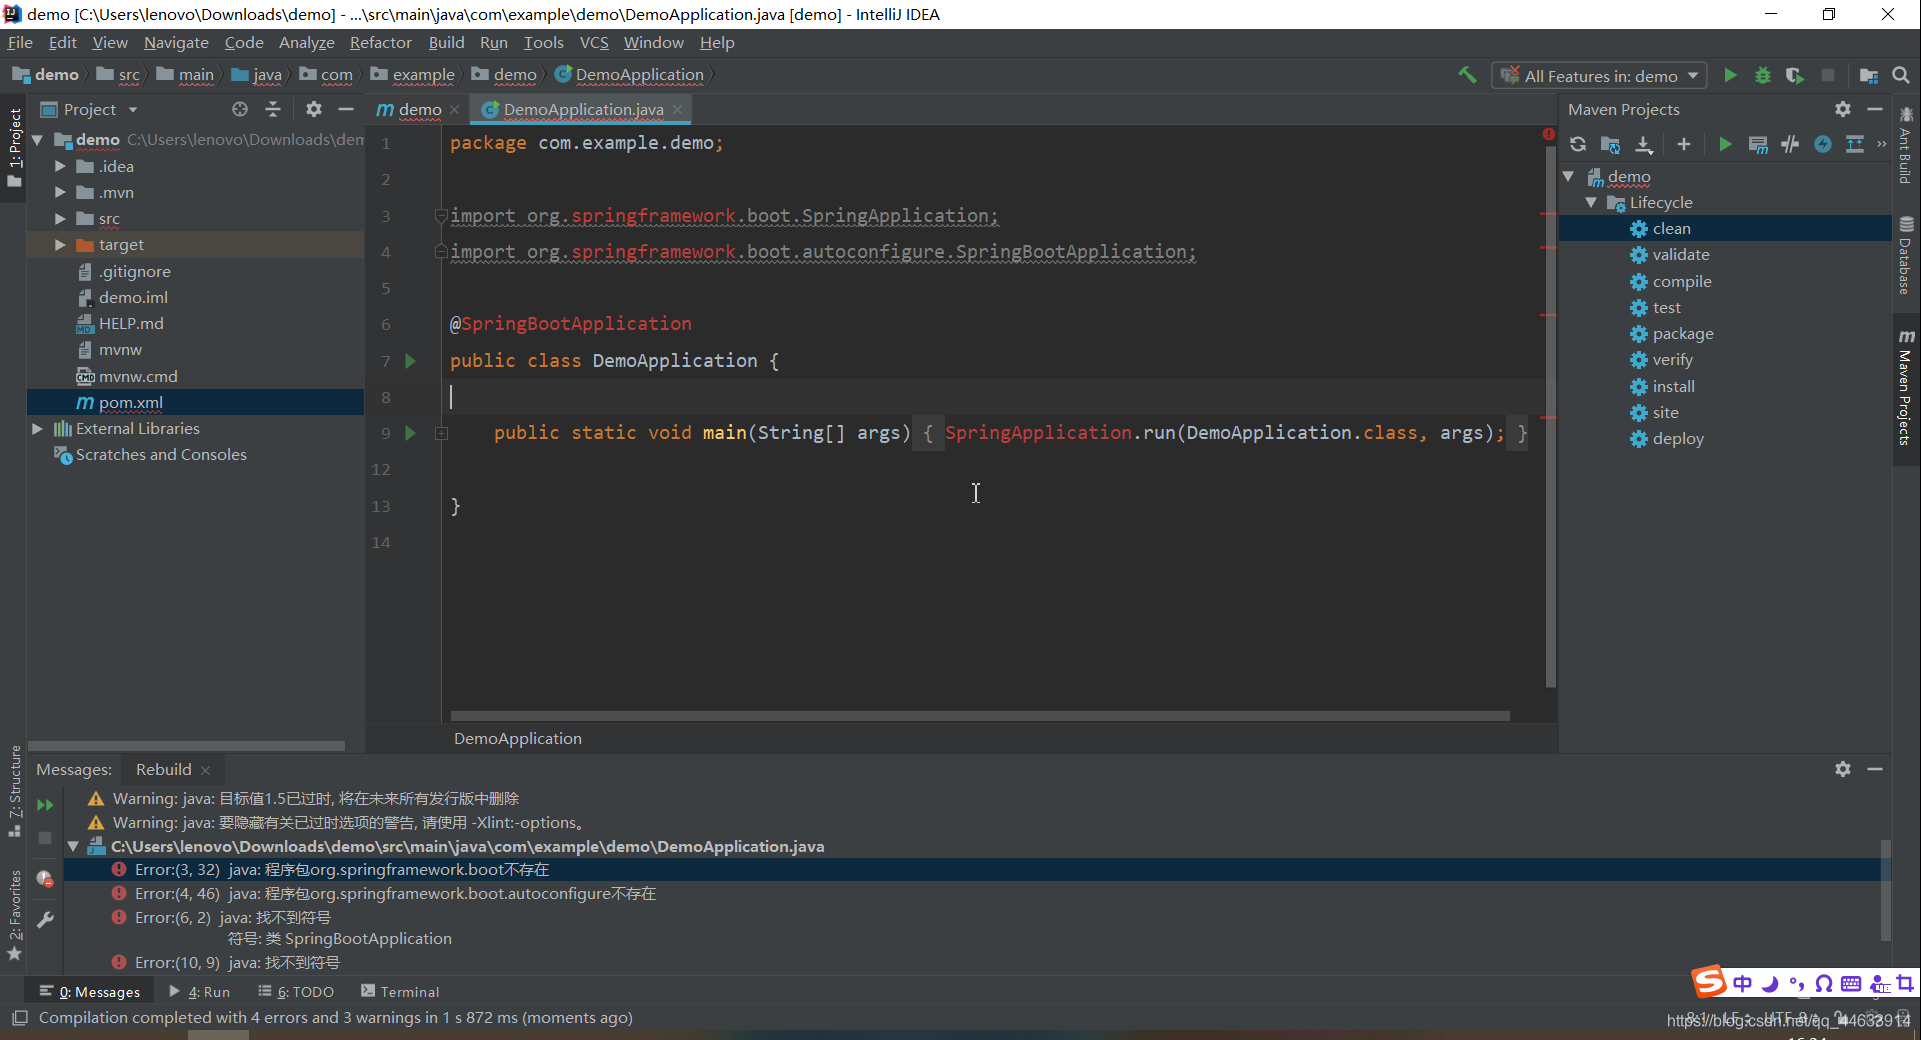Screen dimensions: 1921x1040
Task: Open the Ant Build side panel
Action: [x=1906, y=146]
